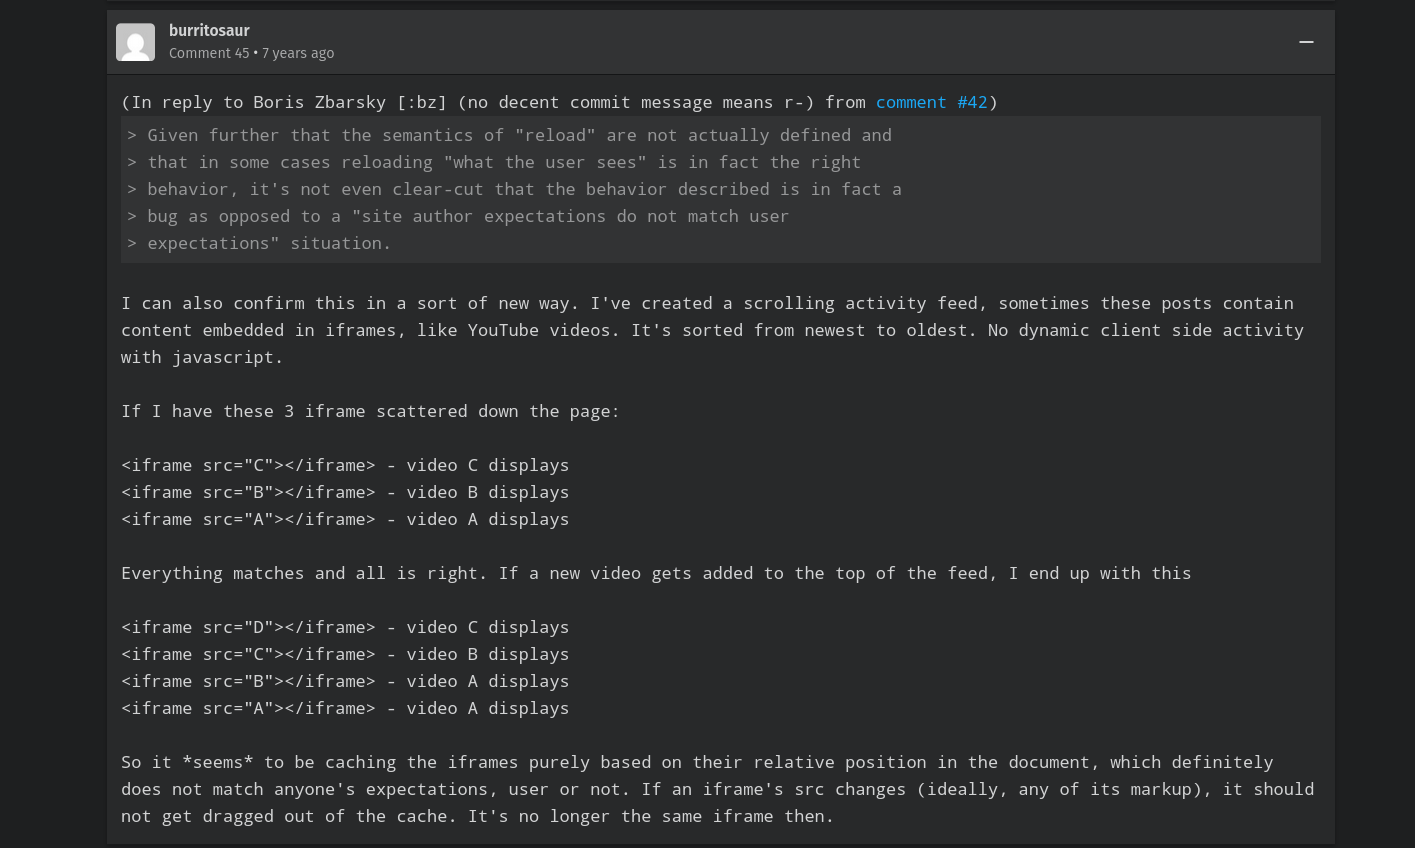
Task: Click the "7 years ago" timestamp
Action: pyautogui.click(x=298, y=53)
